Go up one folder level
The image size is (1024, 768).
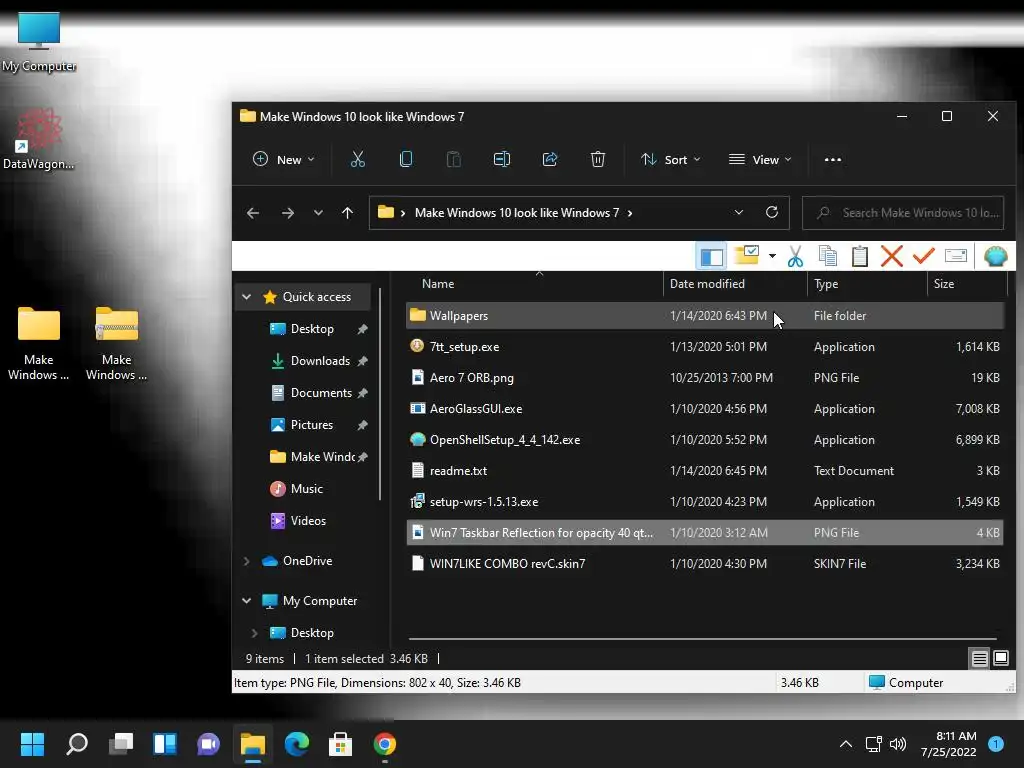pos(347,213)
